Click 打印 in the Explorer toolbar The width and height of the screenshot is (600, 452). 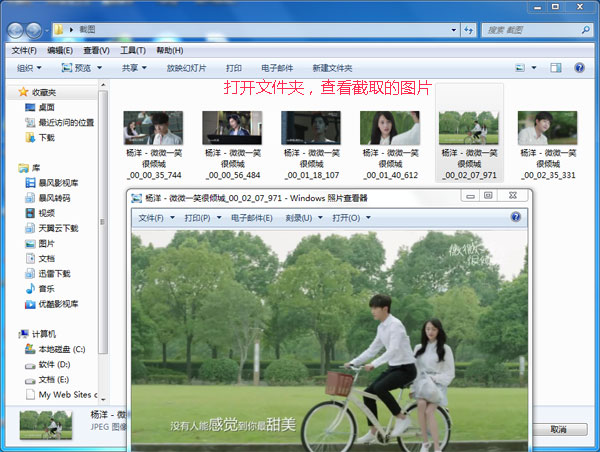click(x=234, y=68)
